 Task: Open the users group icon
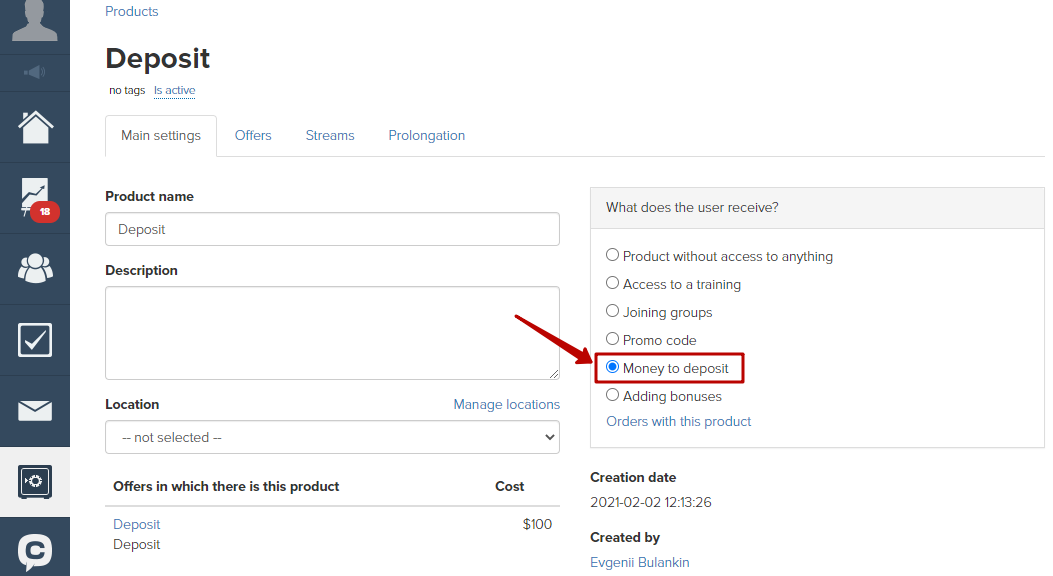(35, 269)
